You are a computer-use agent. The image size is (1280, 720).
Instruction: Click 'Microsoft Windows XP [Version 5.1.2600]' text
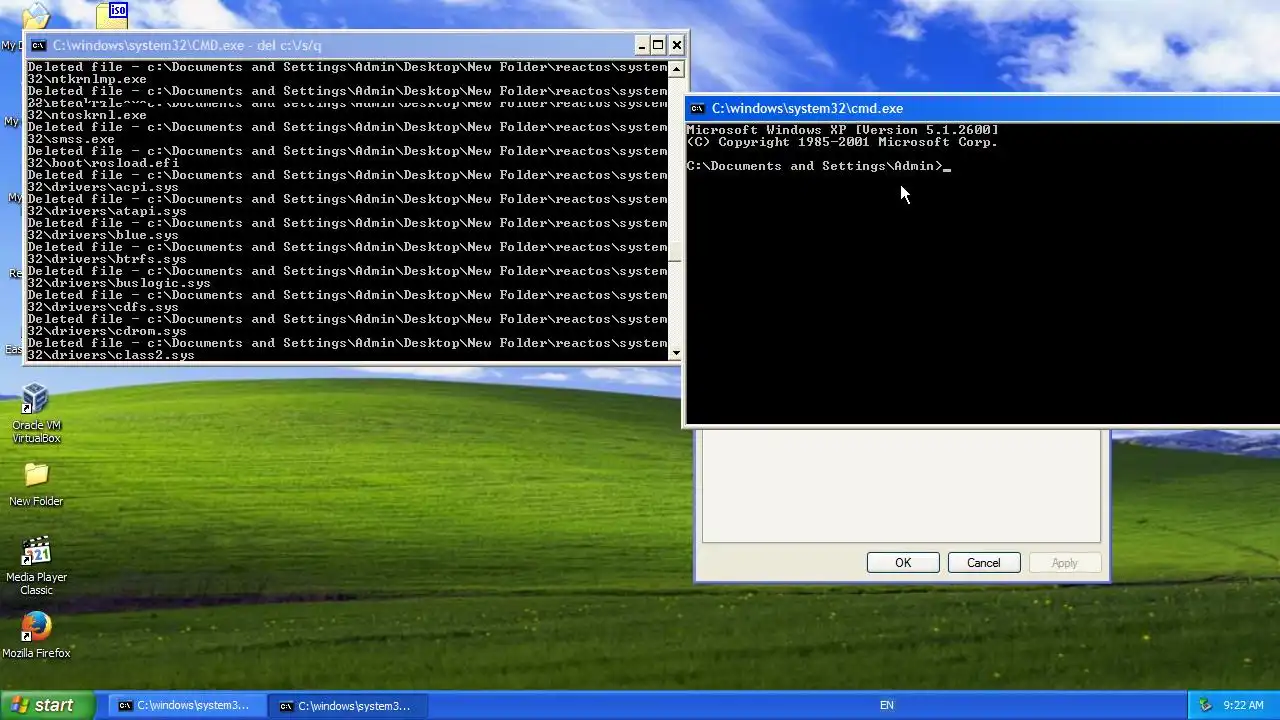coord(843,130)
